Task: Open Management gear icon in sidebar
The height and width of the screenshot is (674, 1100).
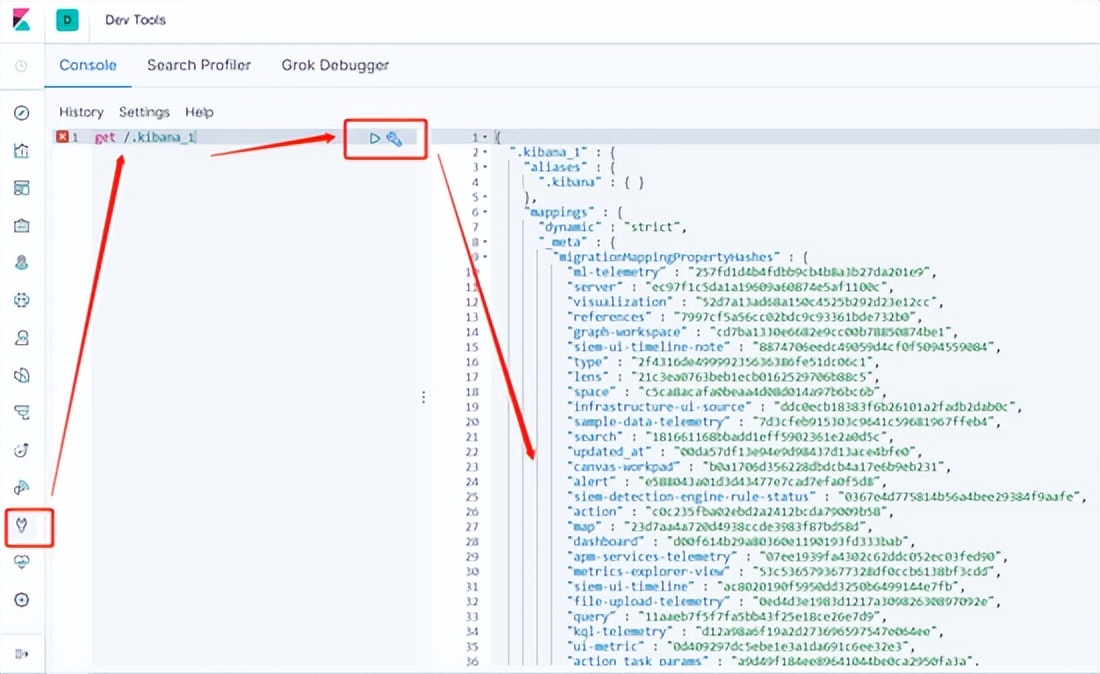Action: pos(22,600)
